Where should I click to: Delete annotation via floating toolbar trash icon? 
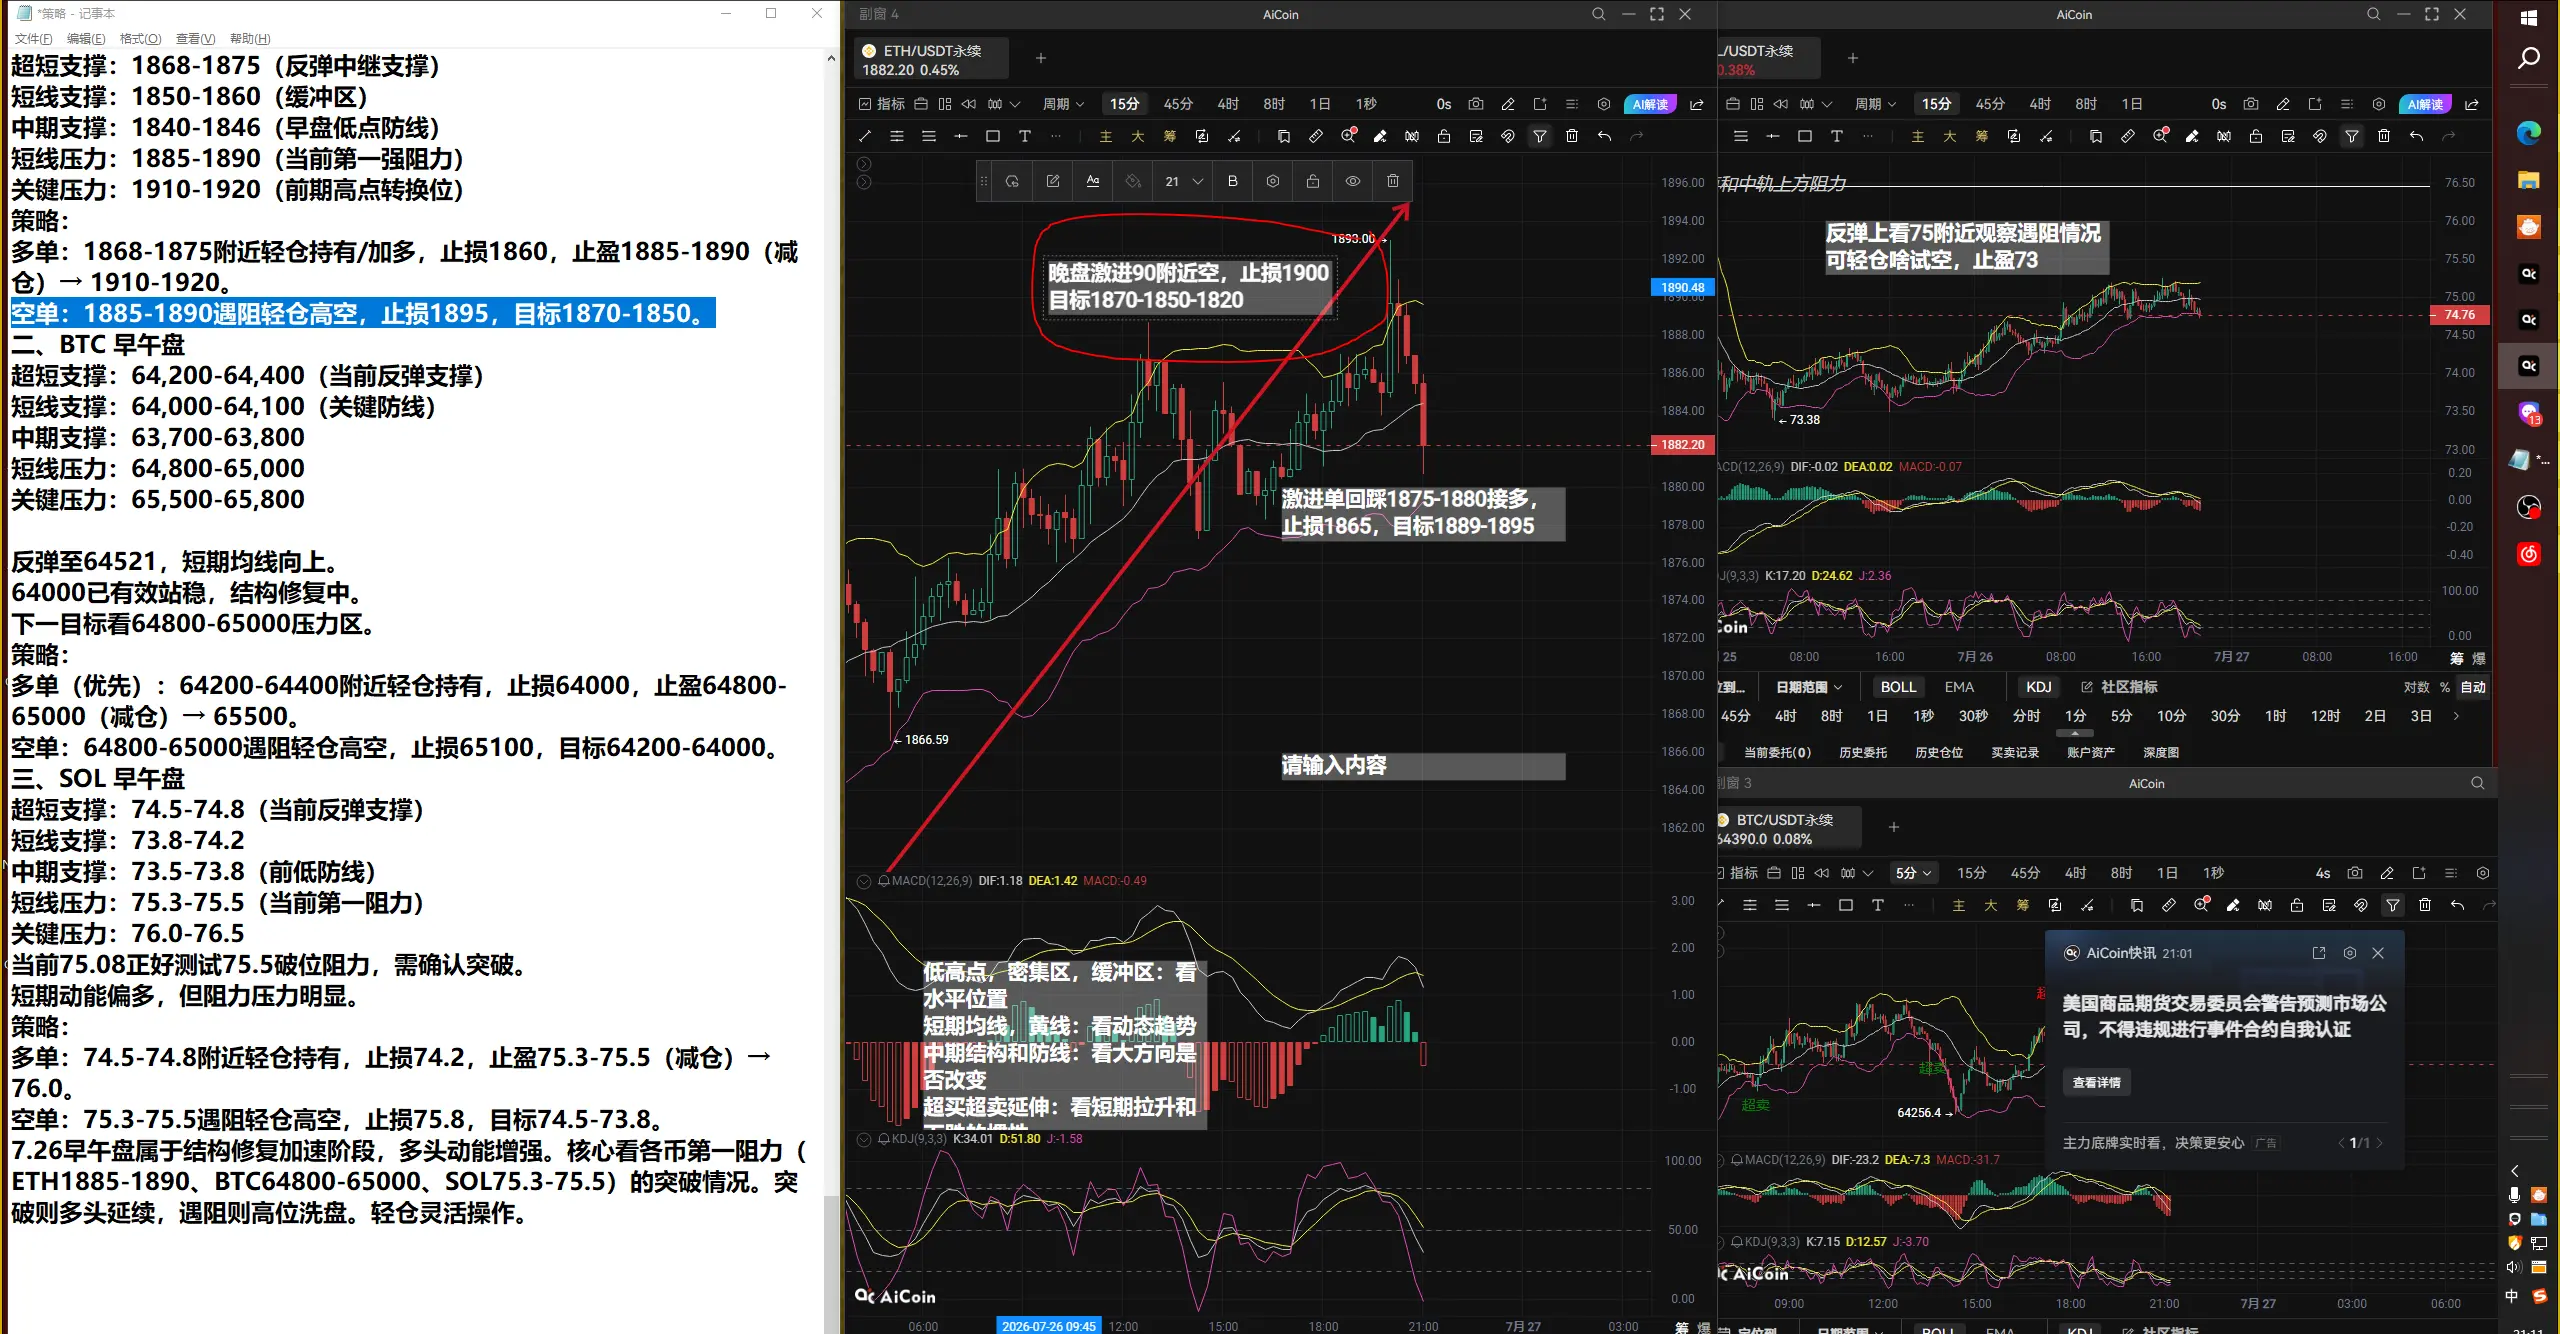pyautogui.click(x=1393, y=181)
